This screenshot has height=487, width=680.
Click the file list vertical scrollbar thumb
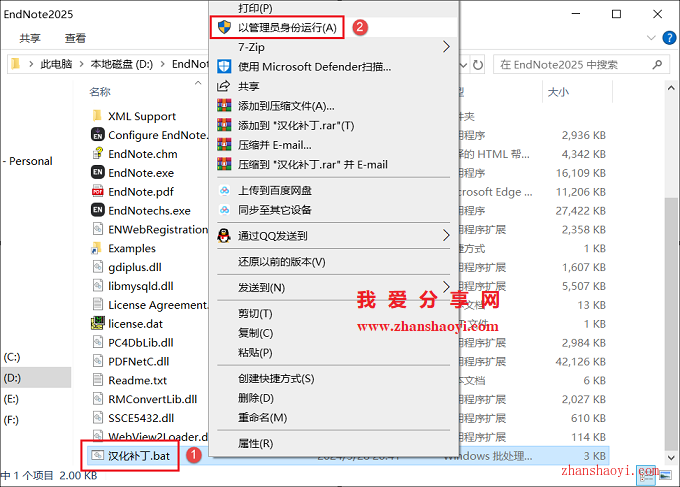click(x=670, y=323)
